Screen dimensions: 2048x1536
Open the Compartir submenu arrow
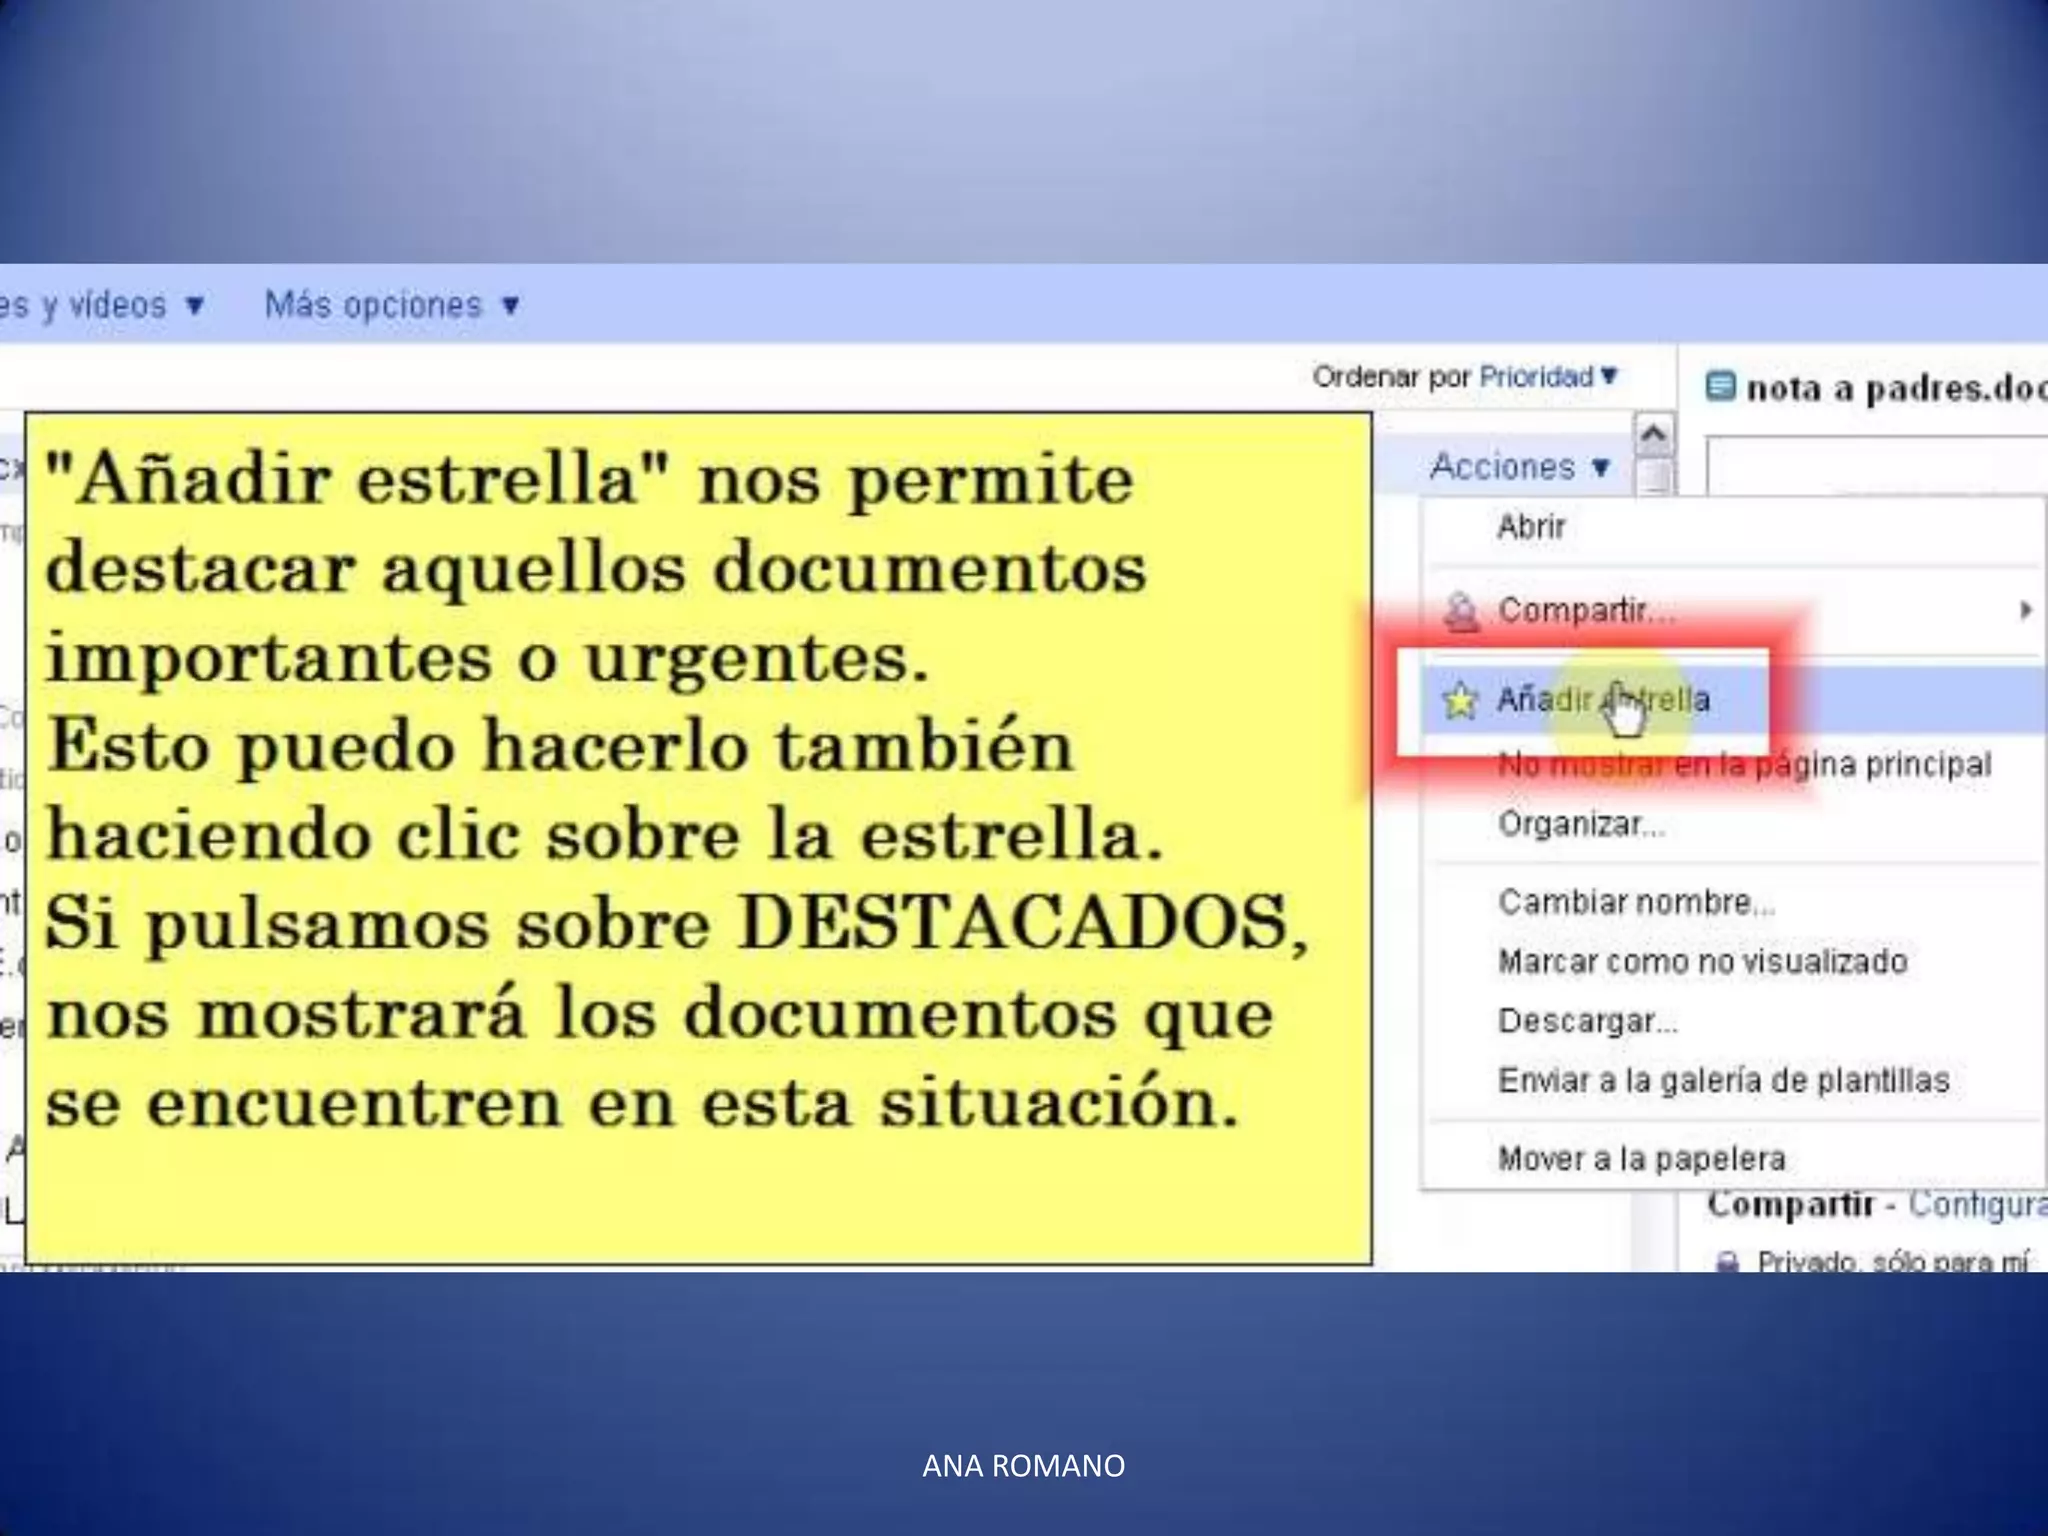[2025, 610]
